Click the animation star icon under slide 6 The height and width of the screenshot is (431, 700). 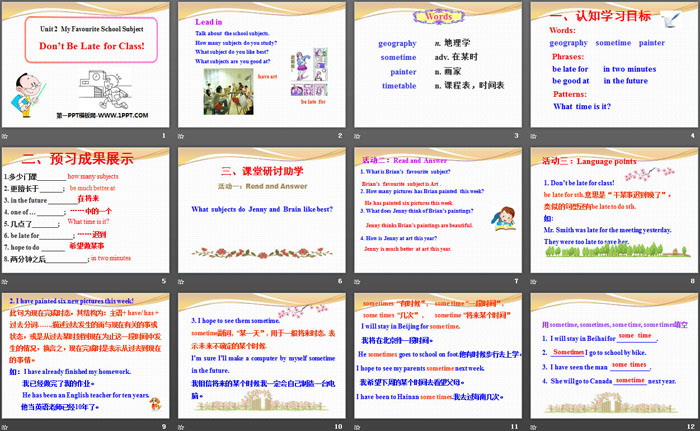click(181, 281)
